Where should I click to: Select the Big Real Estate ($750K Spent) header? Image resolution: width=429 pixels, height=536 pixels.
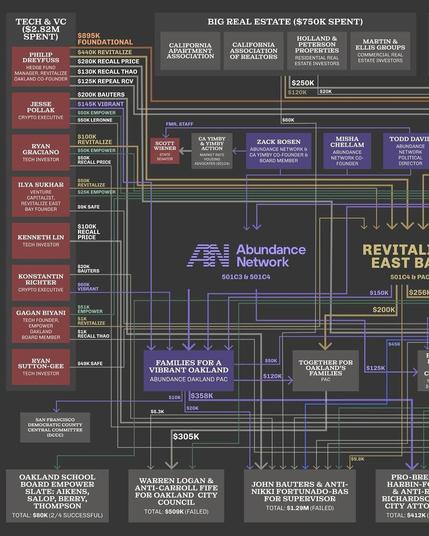(285, 22)
